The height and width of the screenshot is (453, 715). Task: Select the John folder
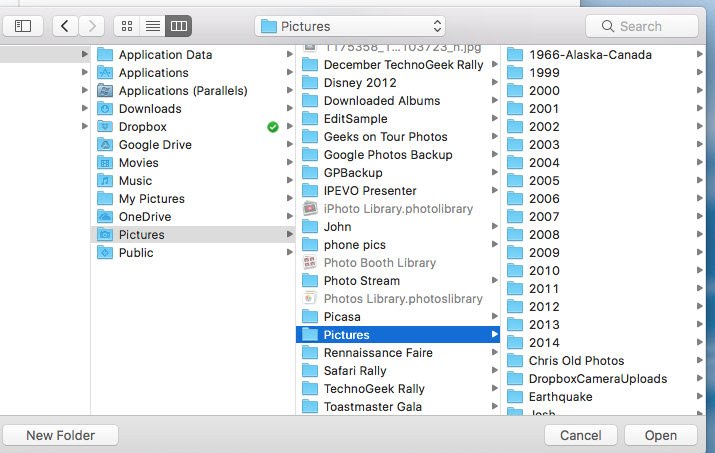point(398,227)
